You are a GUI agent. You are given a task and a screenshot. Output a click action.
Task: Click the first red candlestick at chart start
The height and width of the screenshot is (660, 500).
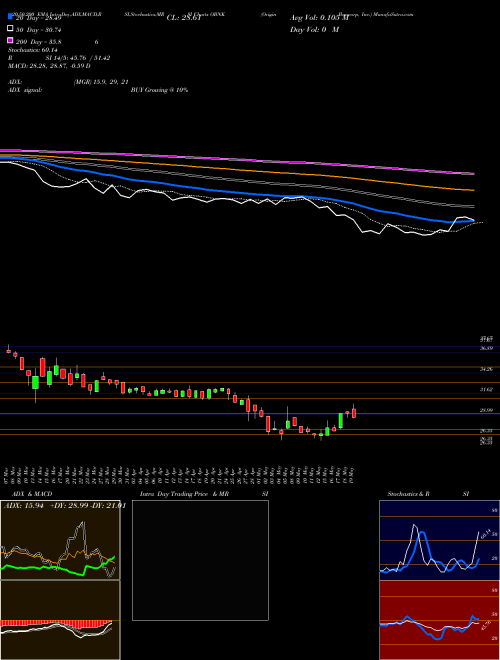point(8,350)
